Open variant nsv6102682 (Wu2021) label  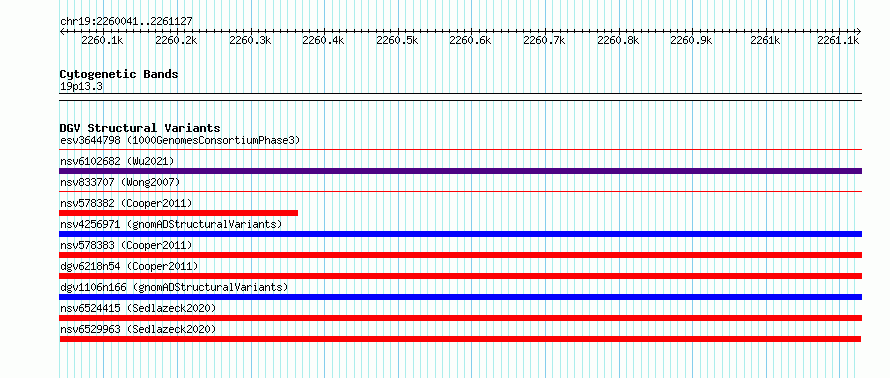point(117,161)
